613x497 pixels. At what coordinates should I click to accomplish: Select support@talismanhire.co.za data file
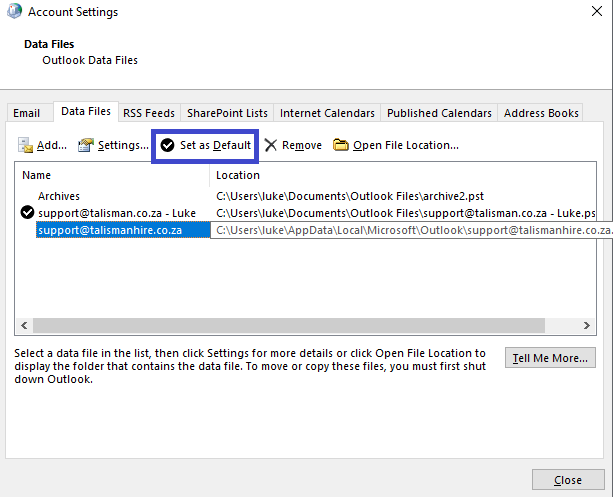[x=123, y=230]
